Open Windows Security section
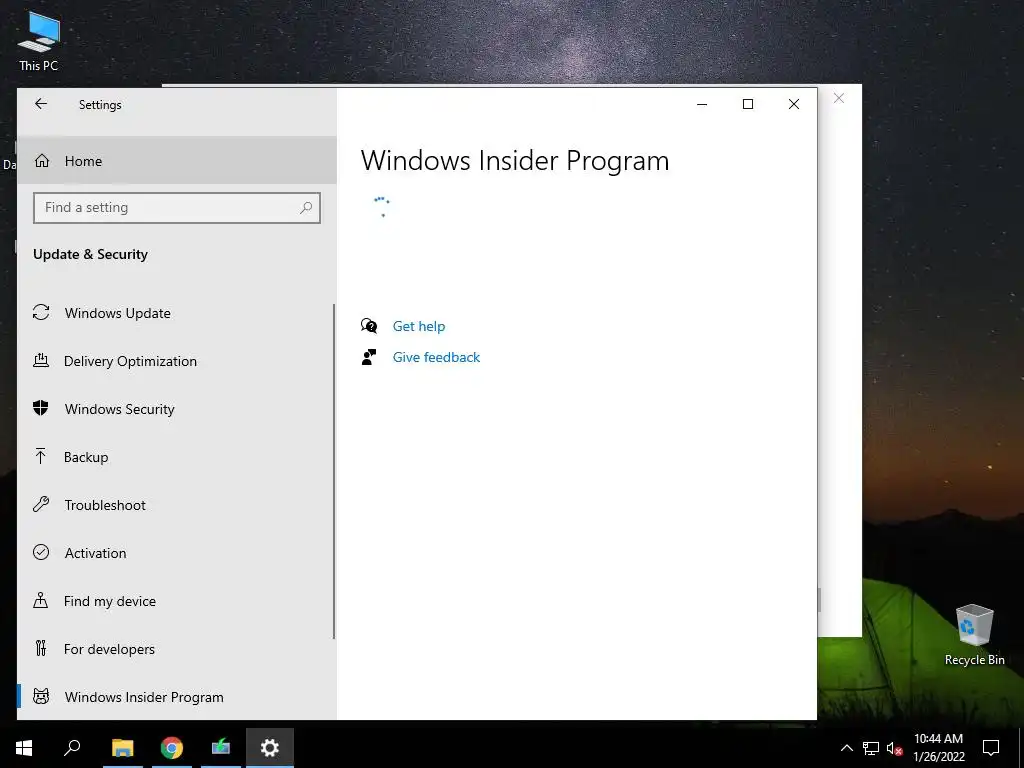Screen dimensions: 1024x768 pos(175,409)
